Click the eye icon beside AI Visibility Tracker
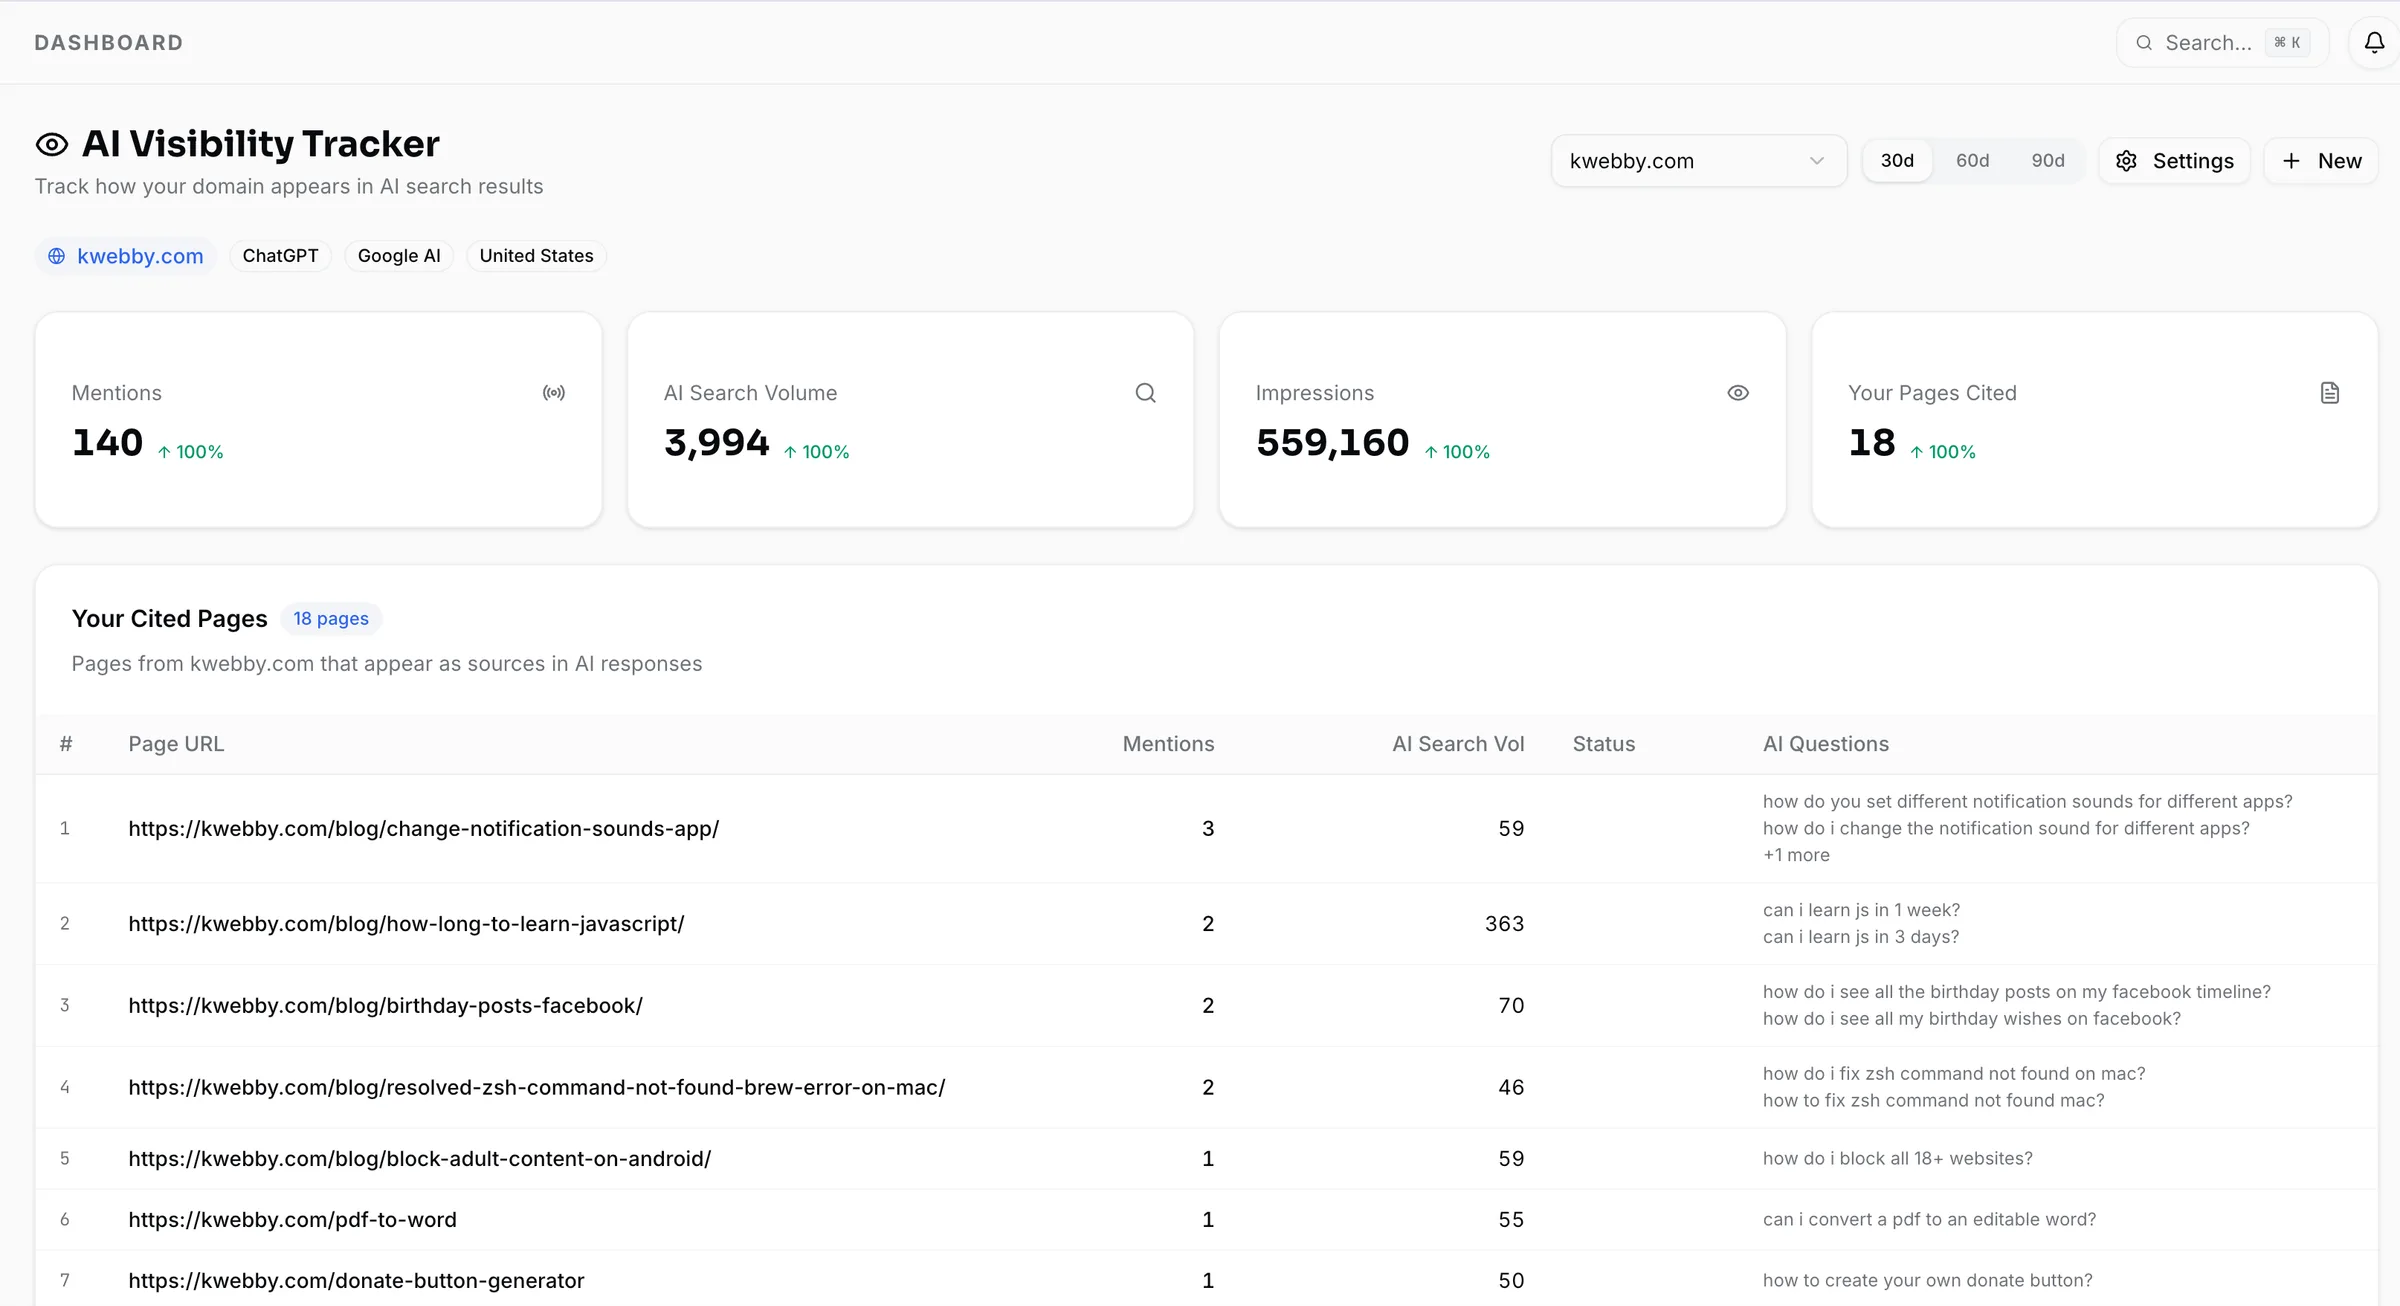 tap(52, 144)
